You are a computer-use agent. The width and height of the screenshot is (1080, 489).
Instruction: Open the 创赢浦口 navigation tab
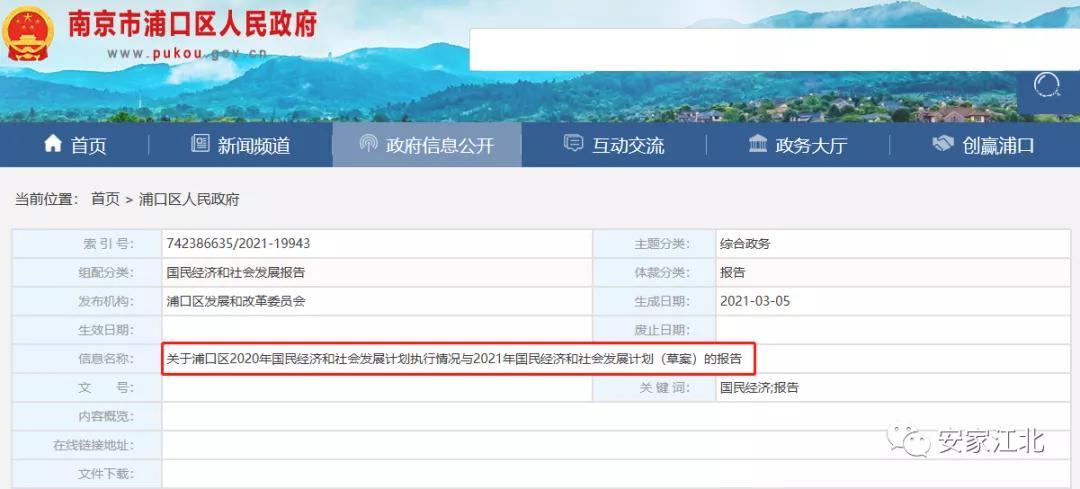pyautogui.click(x=984, y=145)
